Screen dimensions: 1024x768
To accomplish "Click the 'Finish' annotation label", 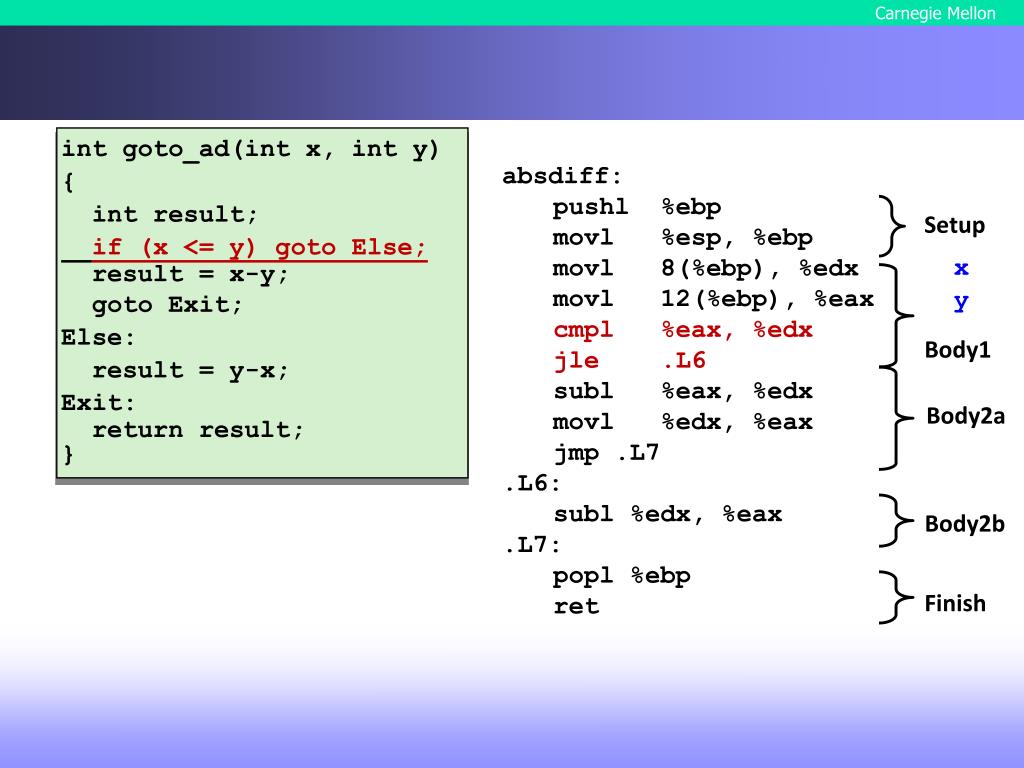I will point(955,603).
